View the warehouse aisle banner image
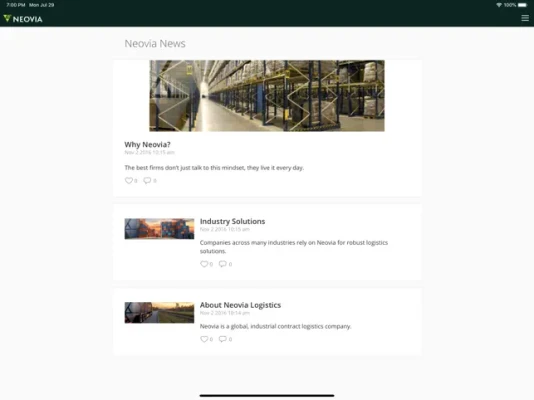534x400 pixels. [267, 96]
